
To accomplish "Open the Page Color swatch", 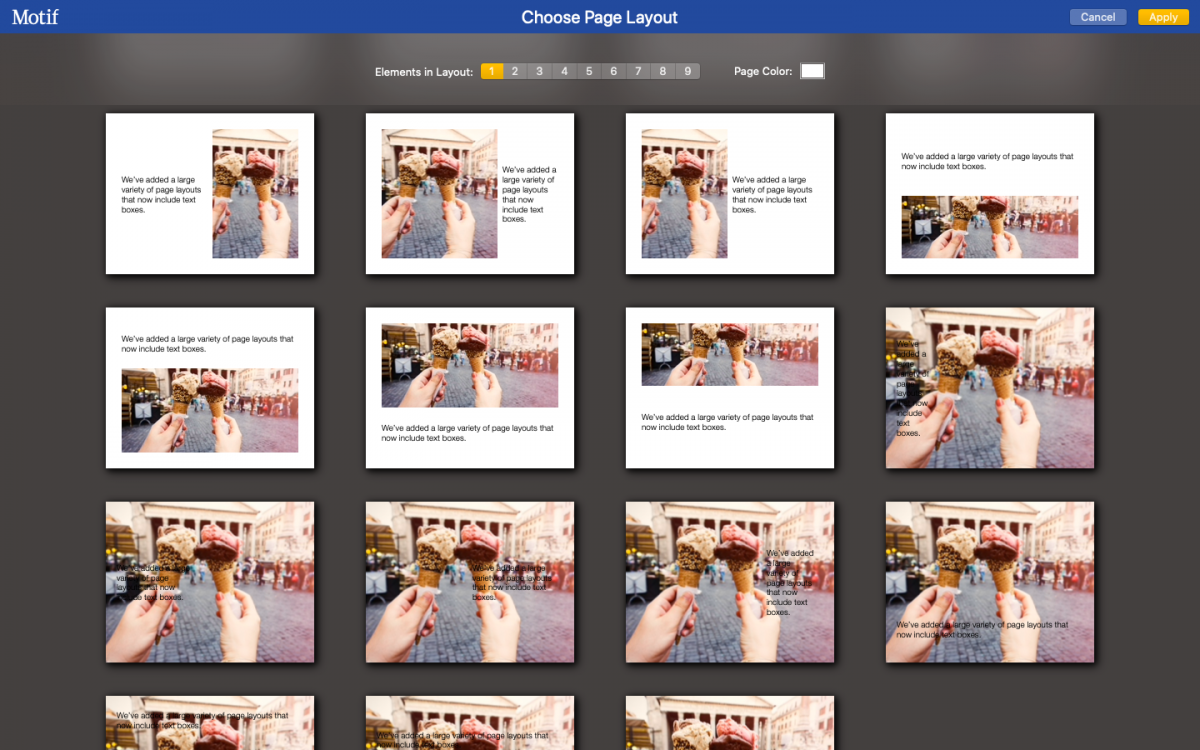I will point(812,71).
